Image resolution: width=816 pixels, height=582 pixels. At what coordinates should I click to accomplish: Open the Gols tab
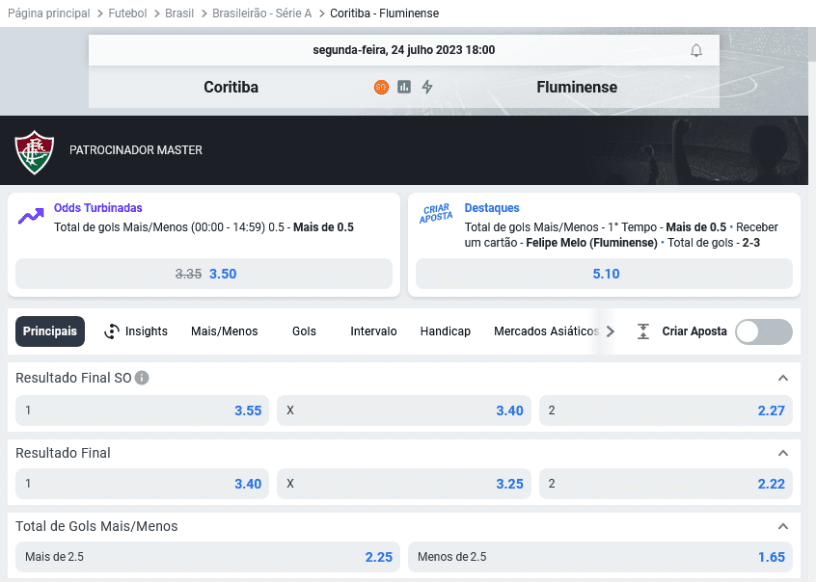(304, 332)
